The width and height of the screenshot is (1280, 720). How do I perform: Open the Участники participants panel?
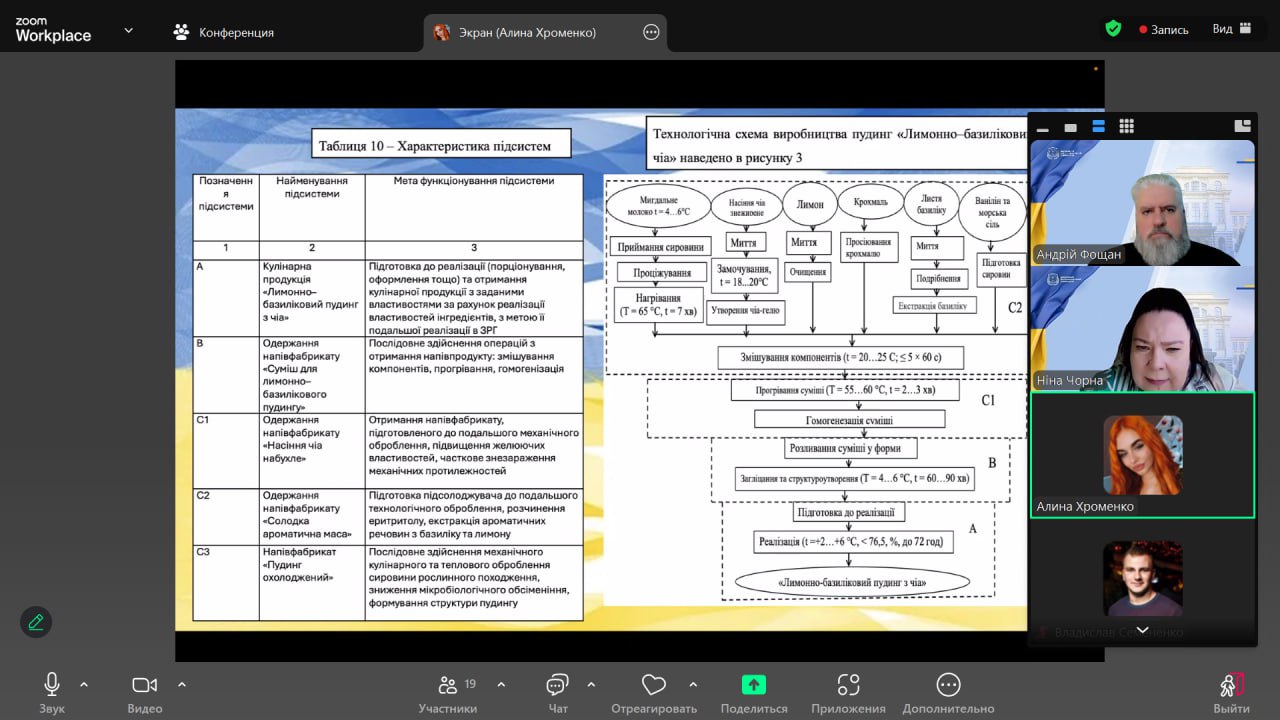point(449,692)
